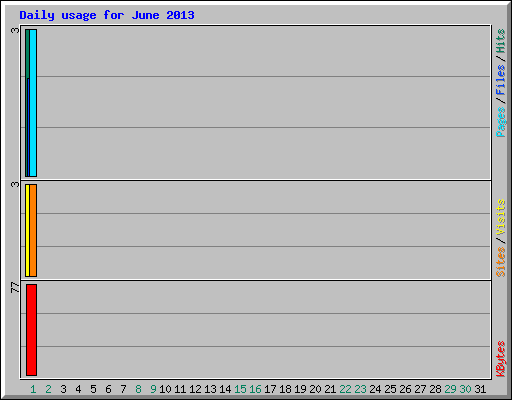This screenshot has width=512, height=400.
Task: Click the Sites legend label
Action: point(500,262)
